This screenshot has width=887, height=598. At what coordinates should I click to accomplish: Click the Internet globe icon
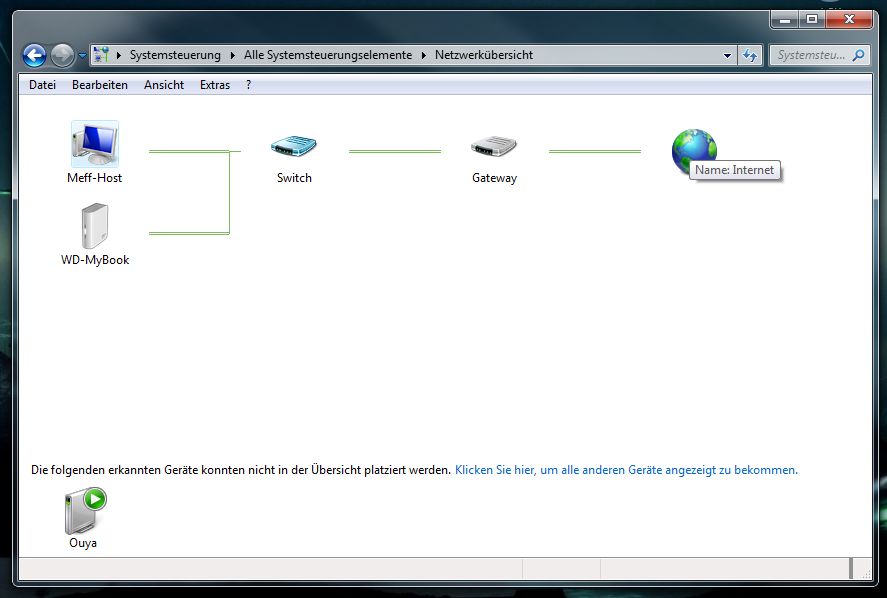coord(693,149)
